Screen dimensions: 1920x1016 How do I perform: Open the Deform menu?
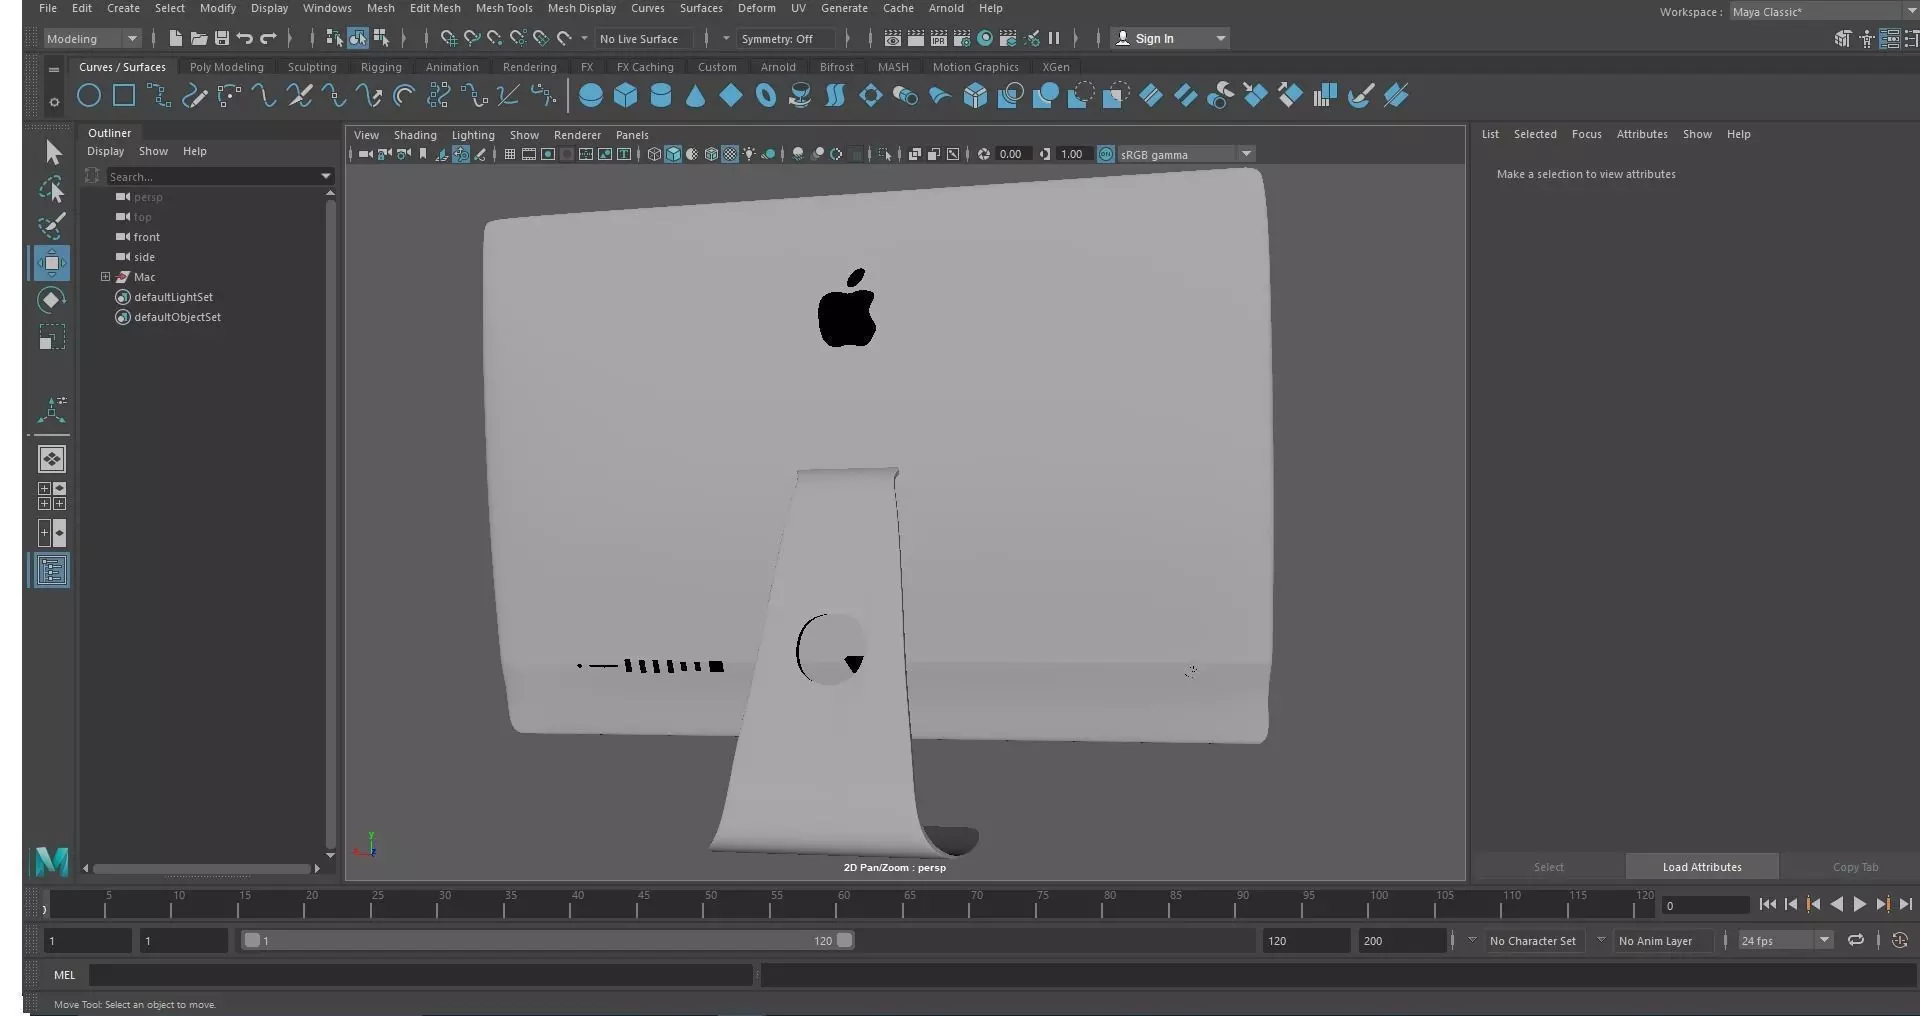point(757,8)
